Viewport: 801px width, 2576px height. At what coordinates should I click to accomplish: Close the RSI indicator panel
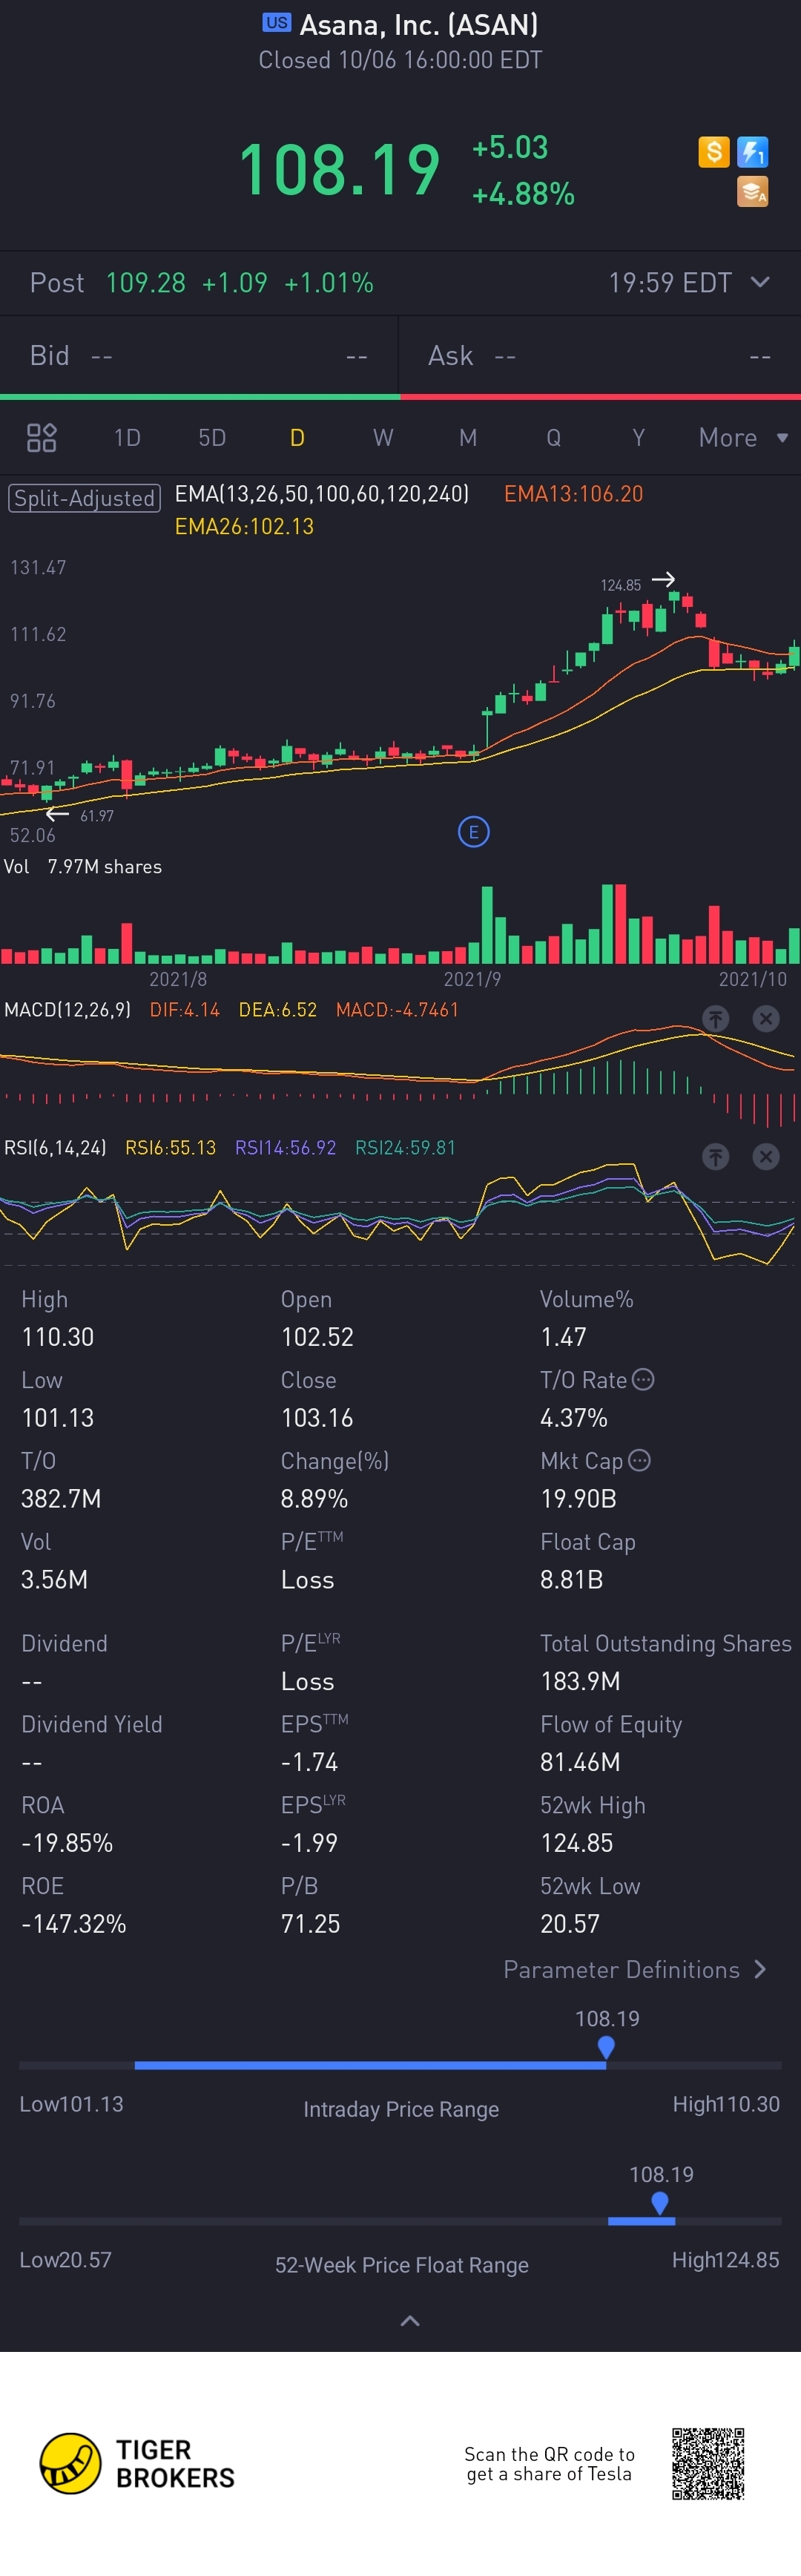766,1156
